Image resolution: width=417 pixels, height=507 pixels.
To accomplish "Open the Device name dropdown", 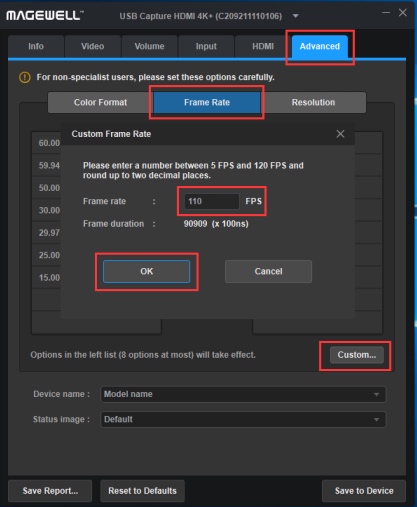I will click(x=243, y=394).
